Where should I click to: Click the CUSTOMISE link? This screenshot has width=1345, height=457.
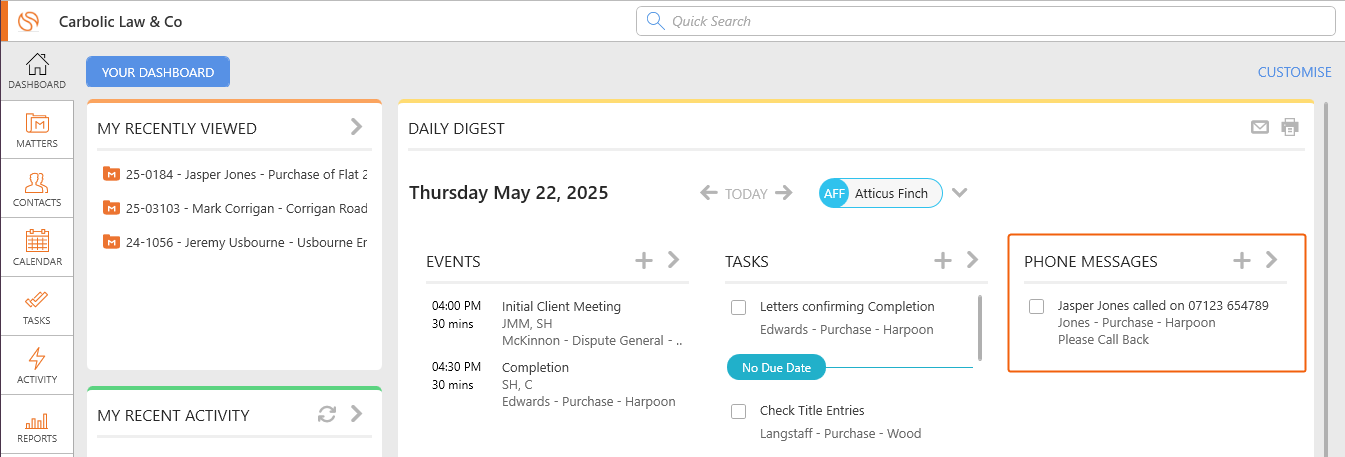[1294, 72]
